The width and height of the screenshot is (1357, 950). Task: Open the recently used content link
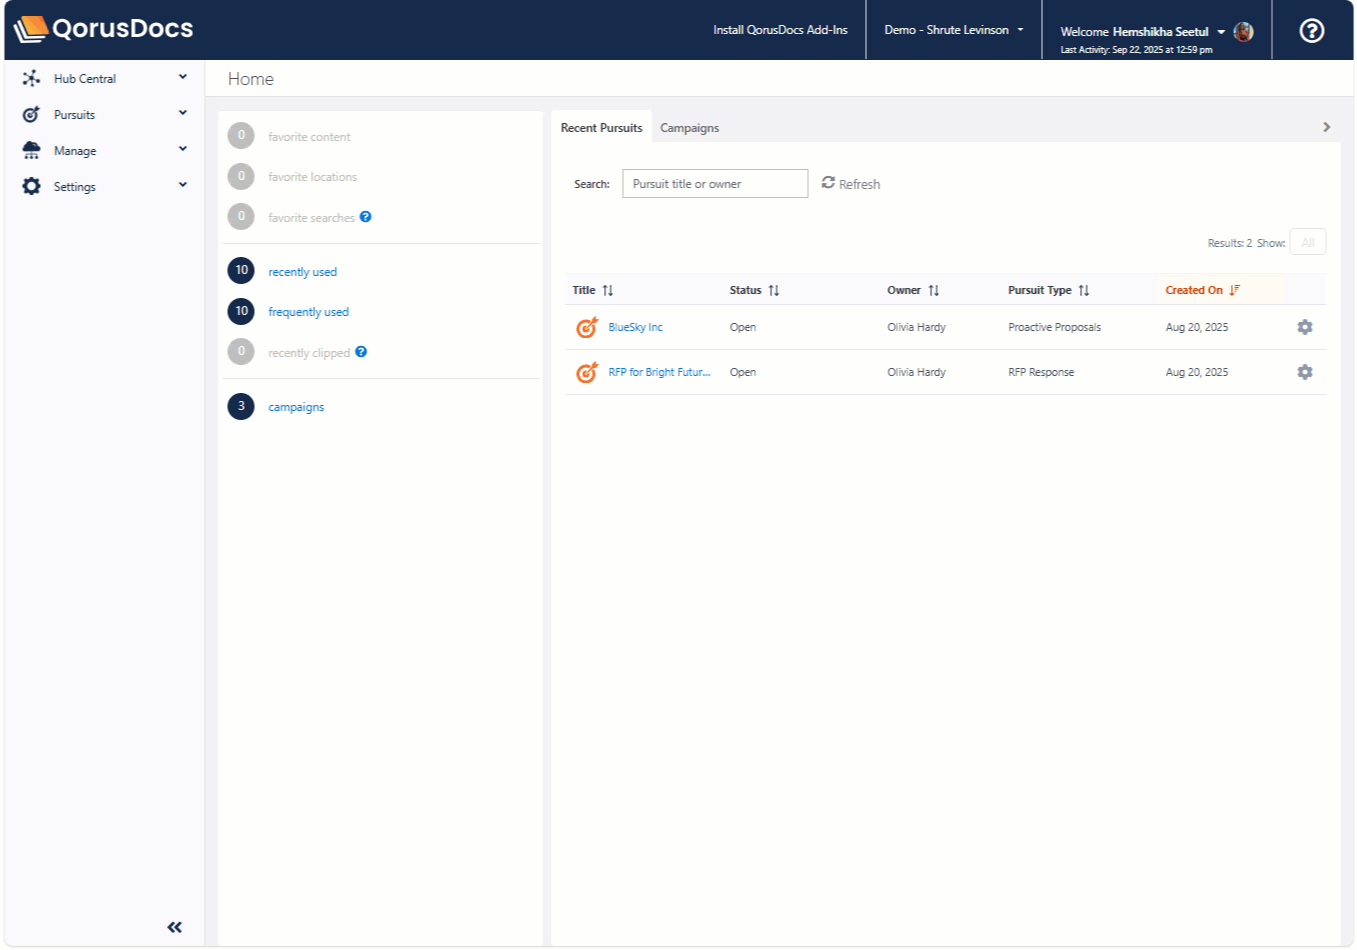[x=302, y=272]
